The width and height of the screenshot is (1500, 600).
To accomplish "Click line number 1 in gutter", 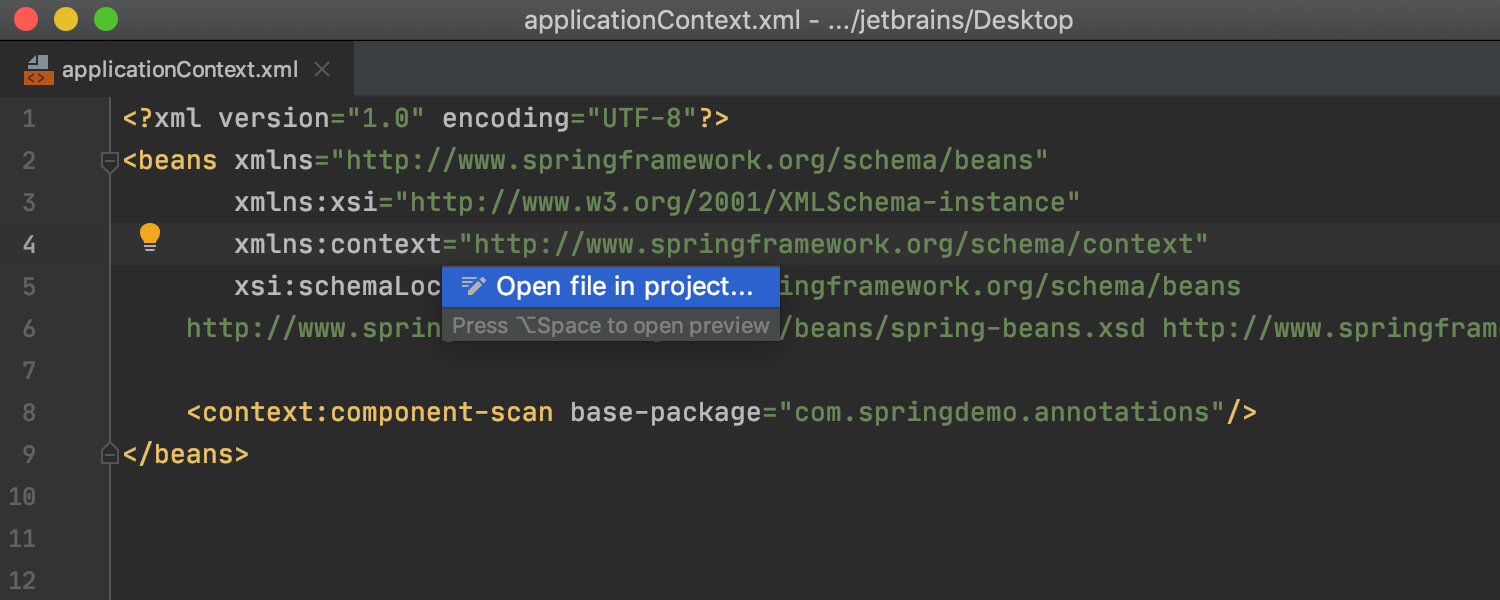I will tap(28, 119).
